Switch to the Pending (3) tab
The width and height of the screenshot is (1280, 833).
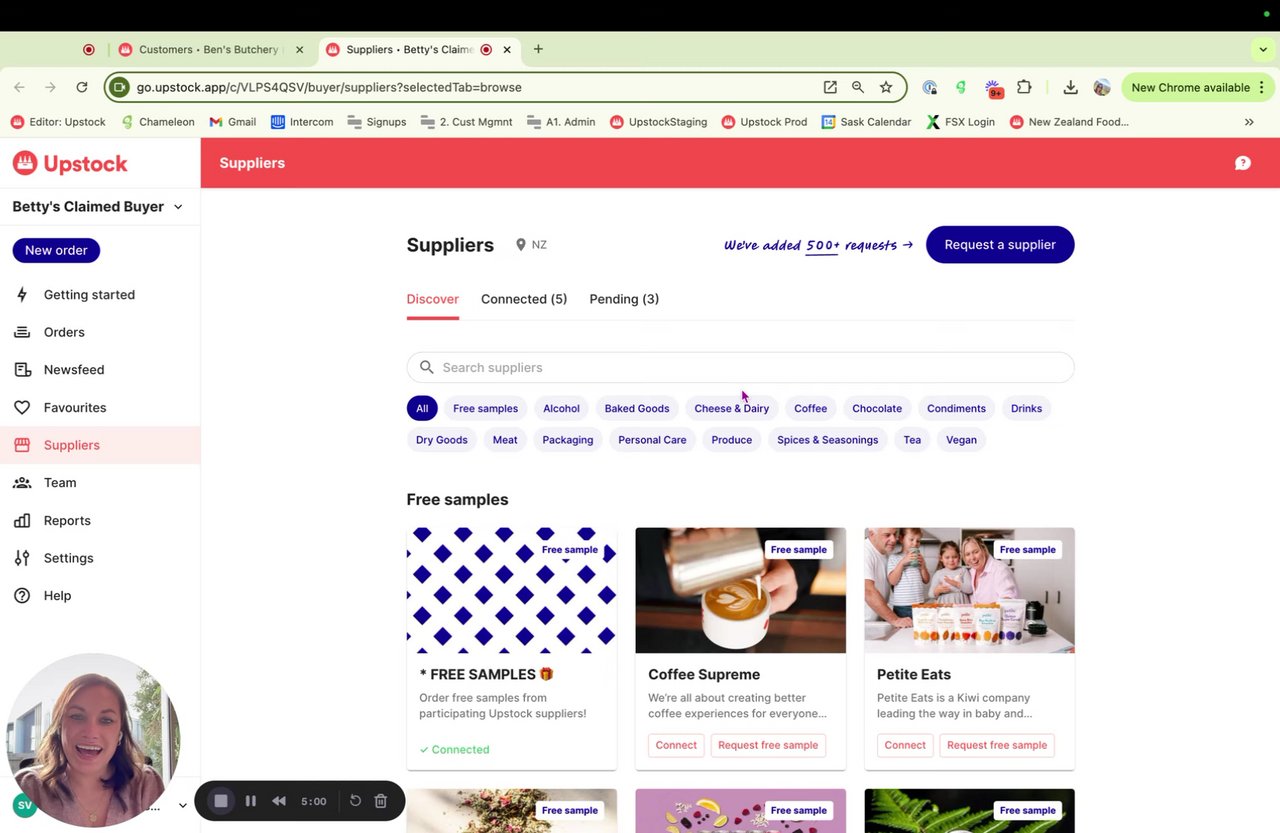(624, 299)
